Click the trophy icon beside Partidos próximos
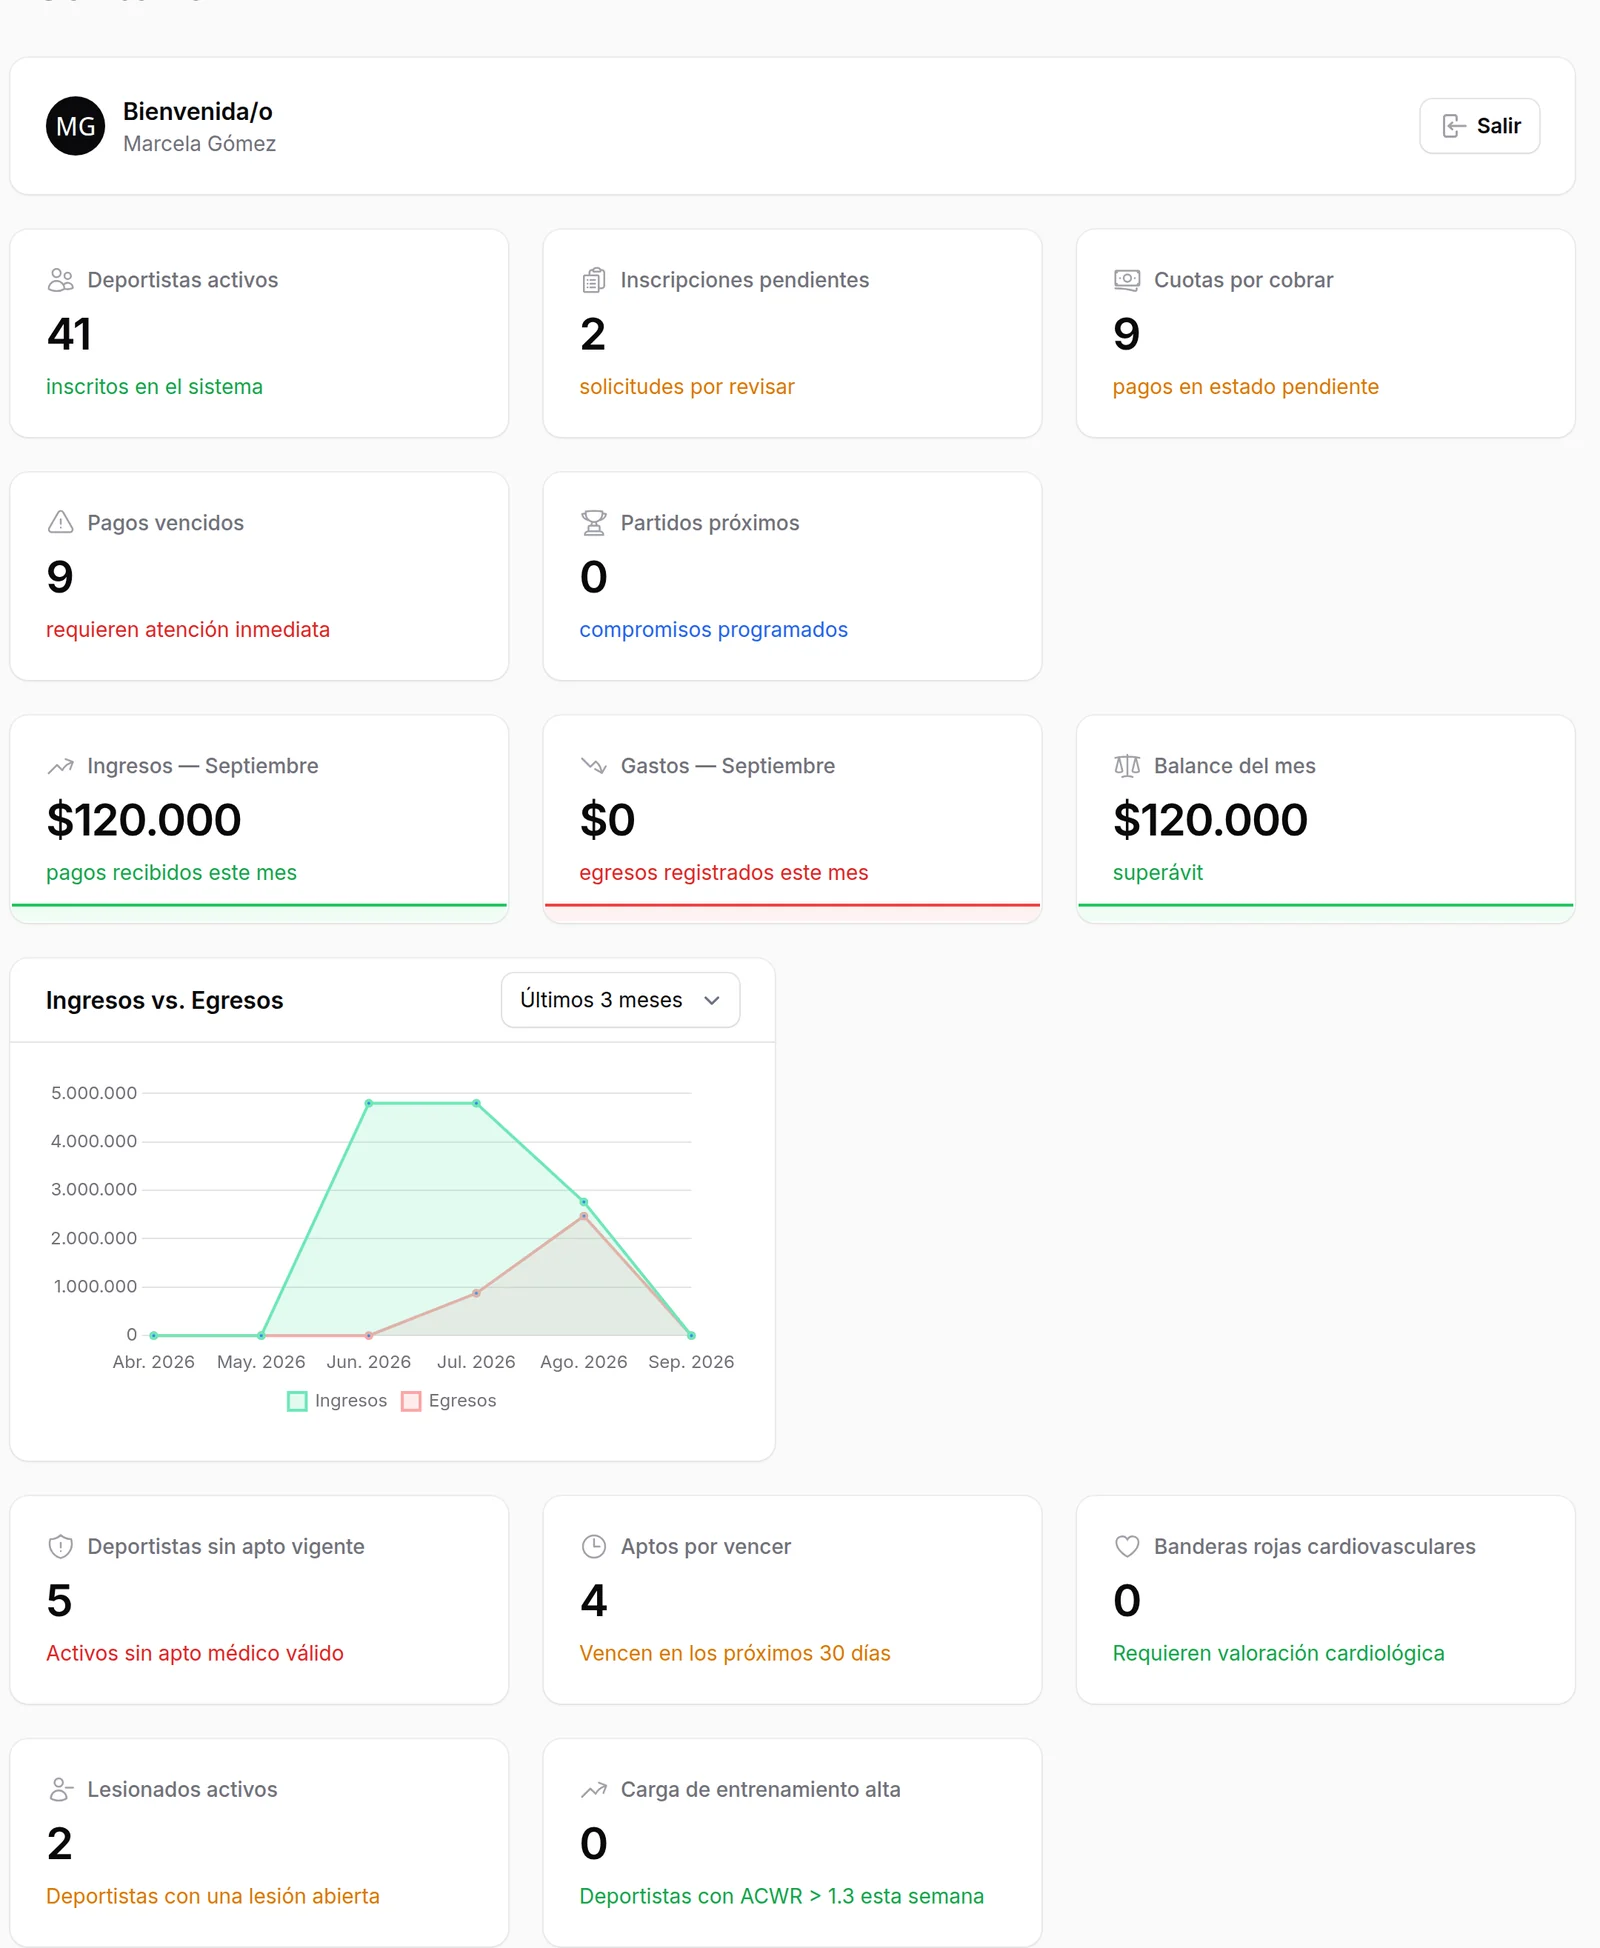 click(593, 523)
